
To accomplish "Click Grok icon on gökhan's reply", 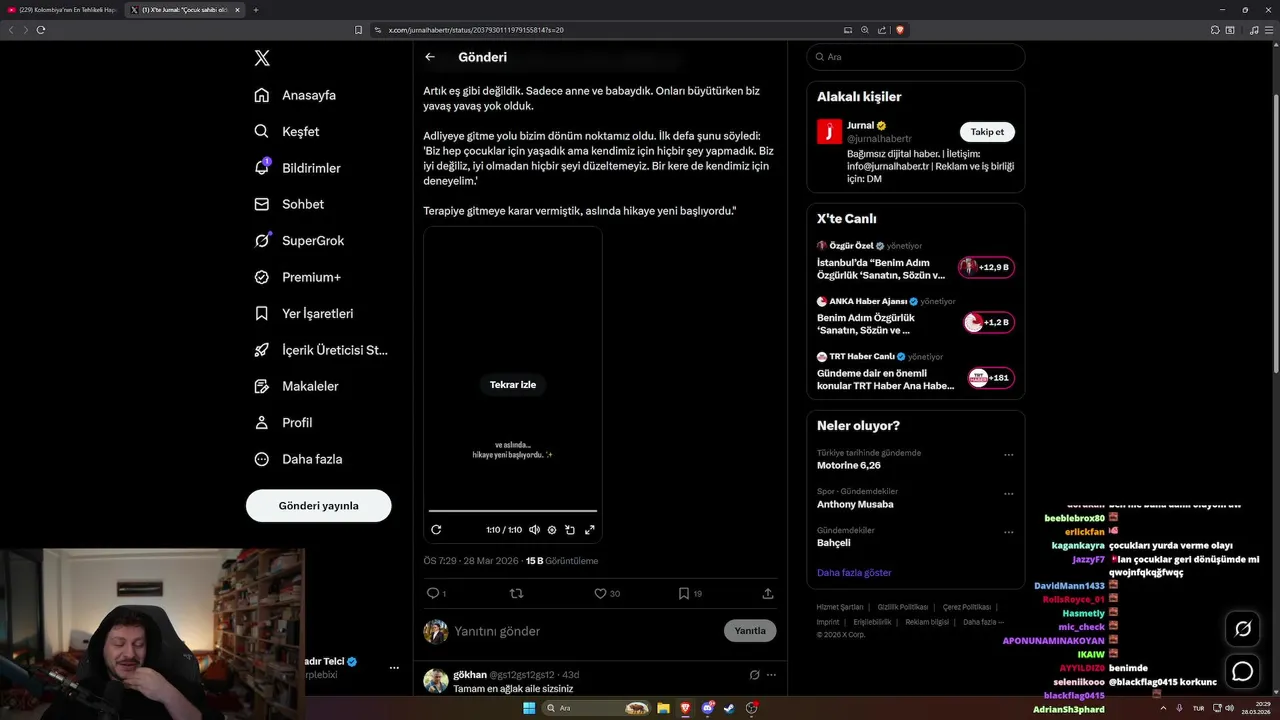I will coord(755,675).
